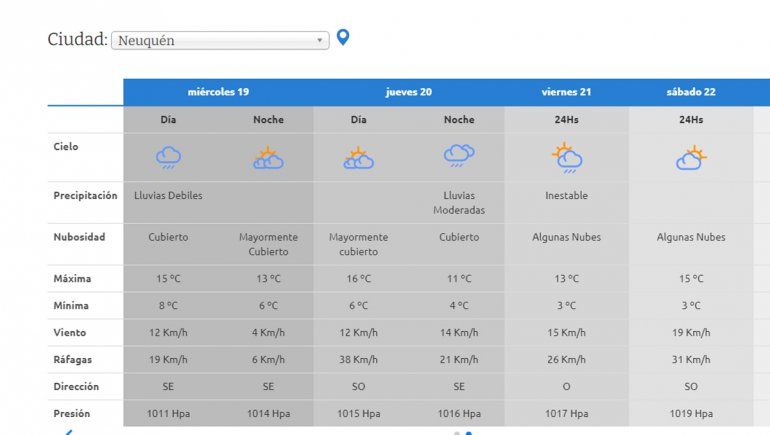The height and width of the screenshot is (435, 770).
Task: Click the unstable weather icon for viernes 21
Action: pos(567,157)
